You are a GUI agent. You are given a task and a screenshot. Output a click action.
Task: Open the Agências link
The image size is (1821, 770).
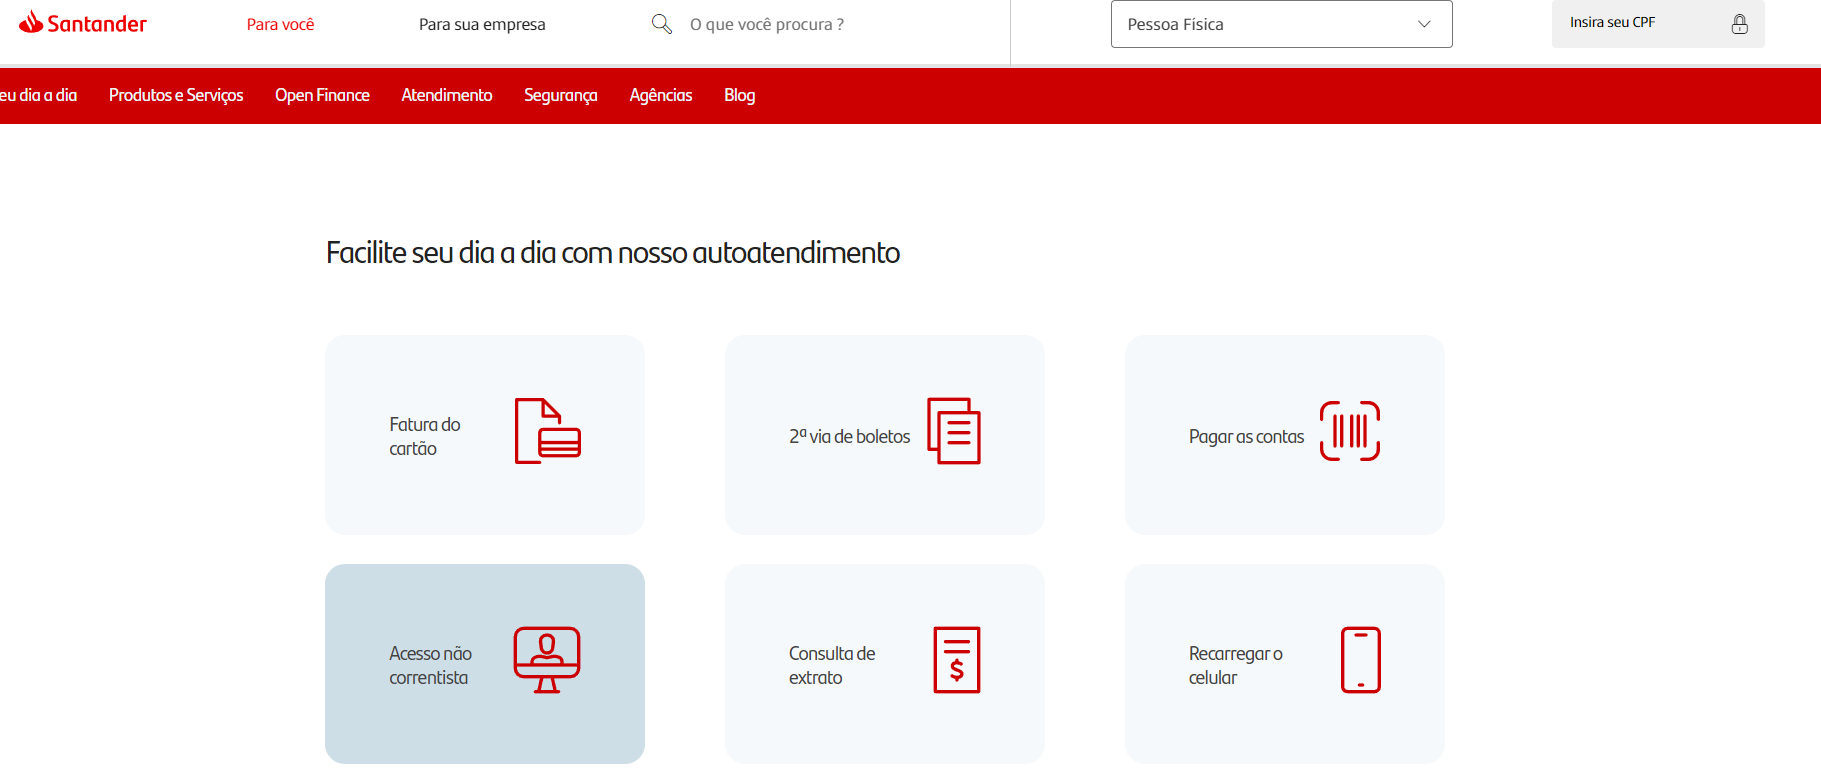[660, 95]
